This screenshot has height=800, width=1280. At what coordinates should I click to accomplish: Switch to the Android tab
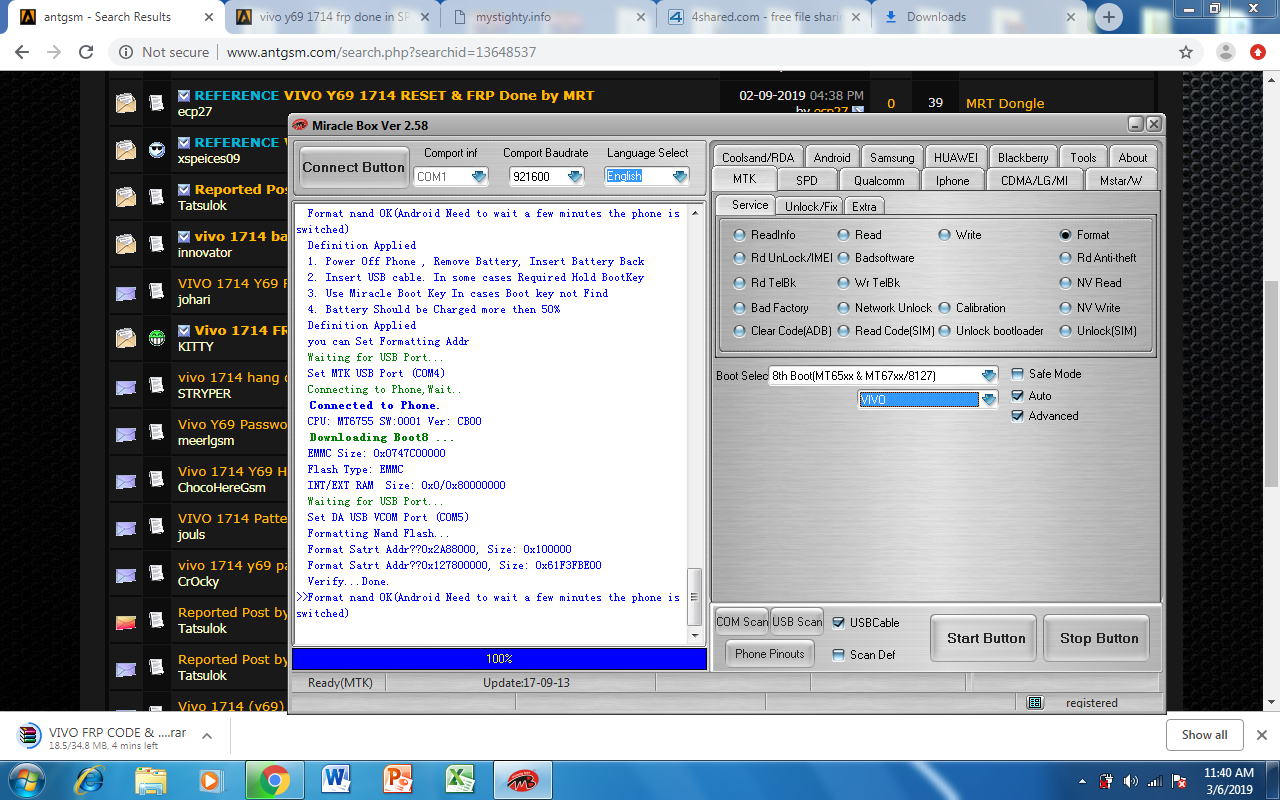click(832, 158)
